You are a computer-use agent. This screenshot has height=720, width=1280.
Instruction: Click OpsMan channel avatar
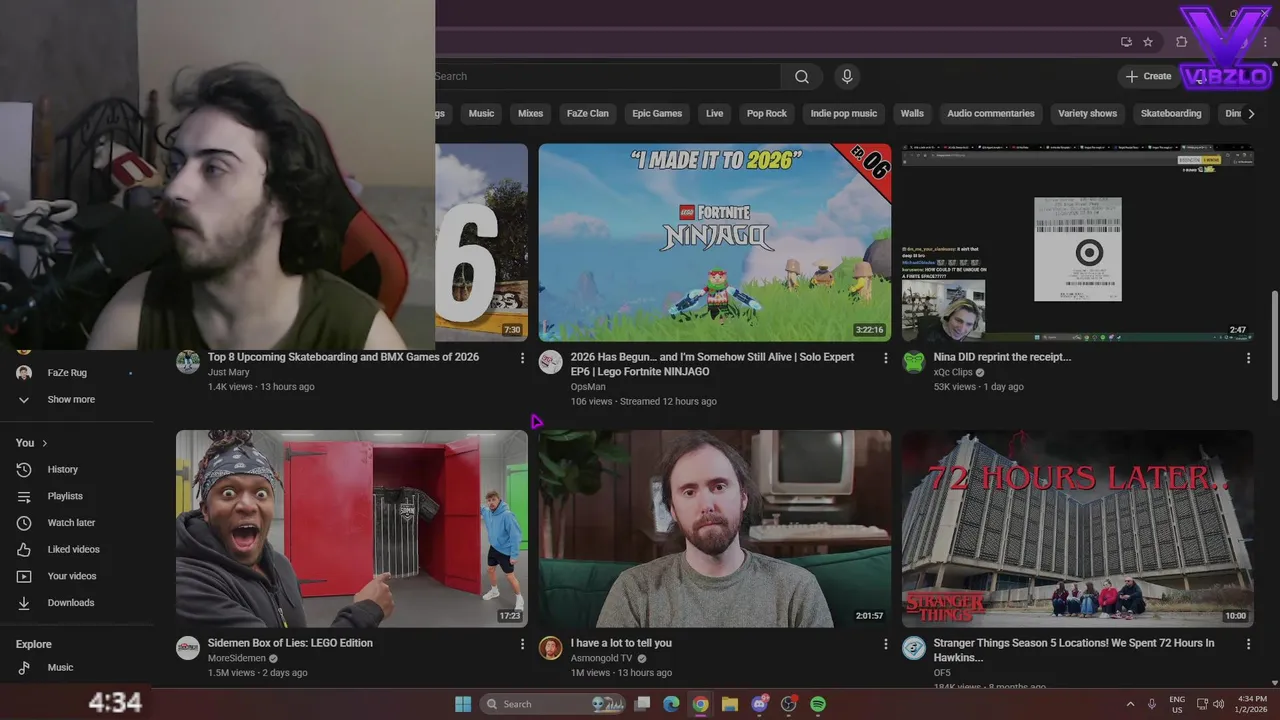click(x=551, y=362)
